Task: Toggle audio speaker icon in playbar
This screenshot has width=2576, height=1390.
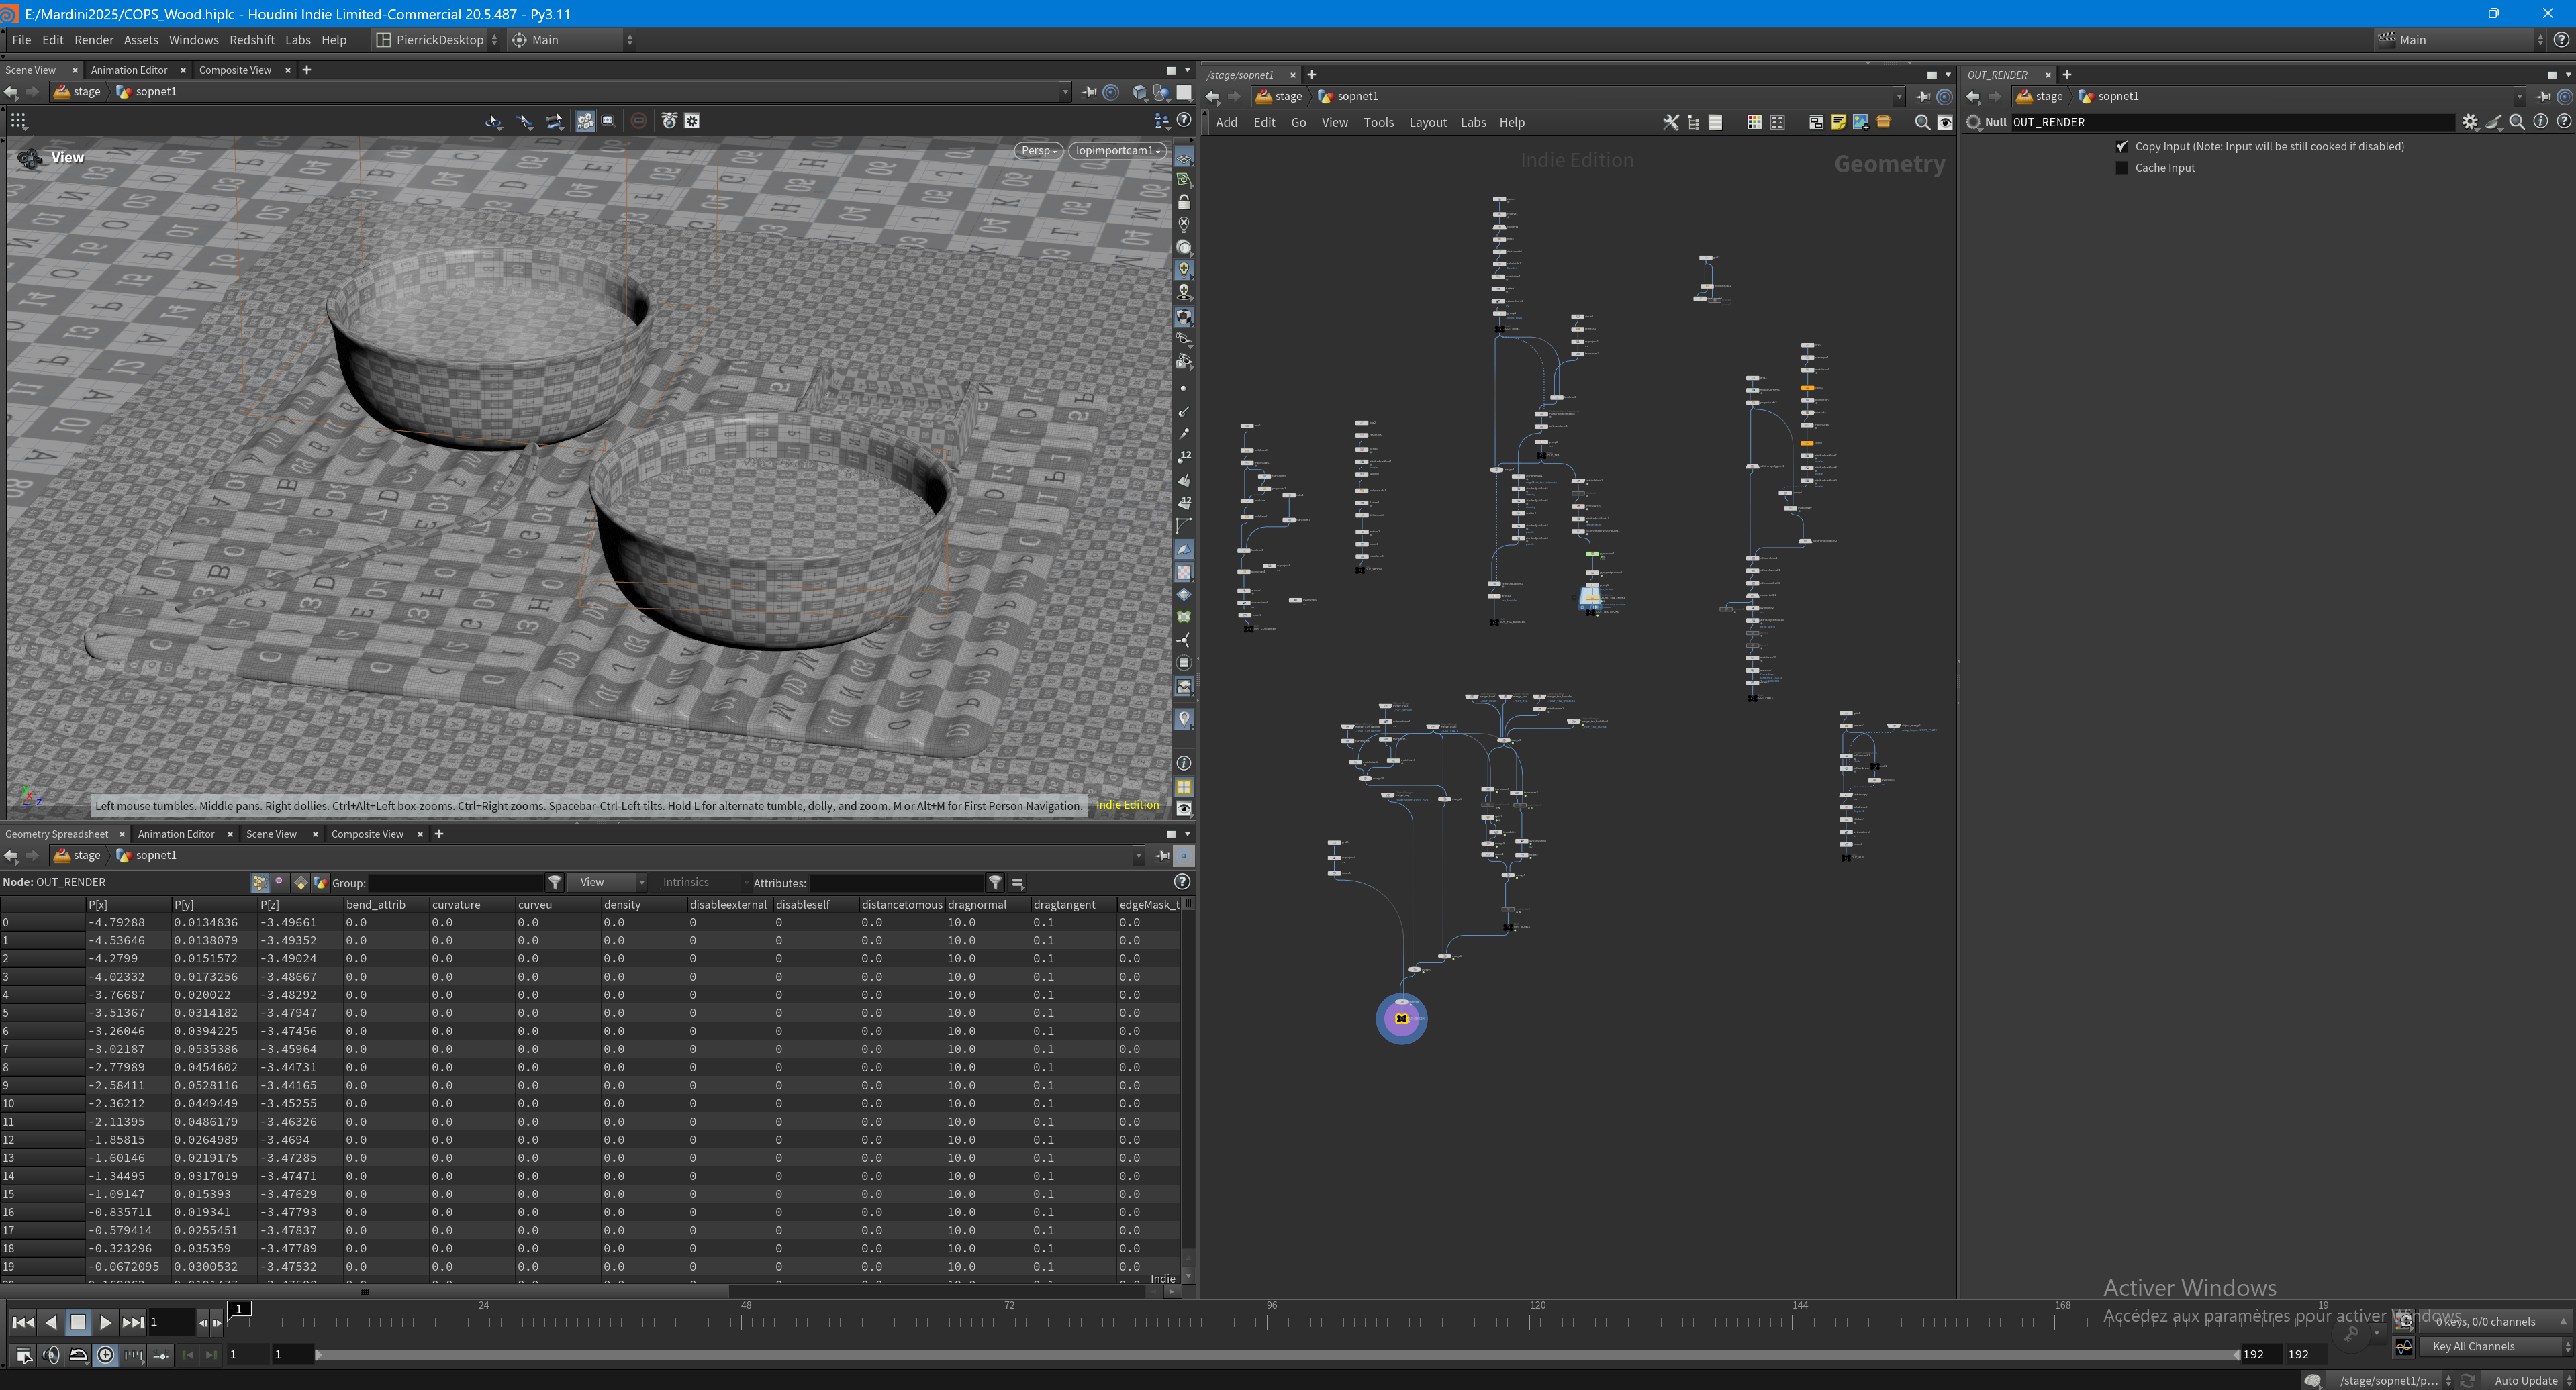Action: click(x=52, y=1355)
